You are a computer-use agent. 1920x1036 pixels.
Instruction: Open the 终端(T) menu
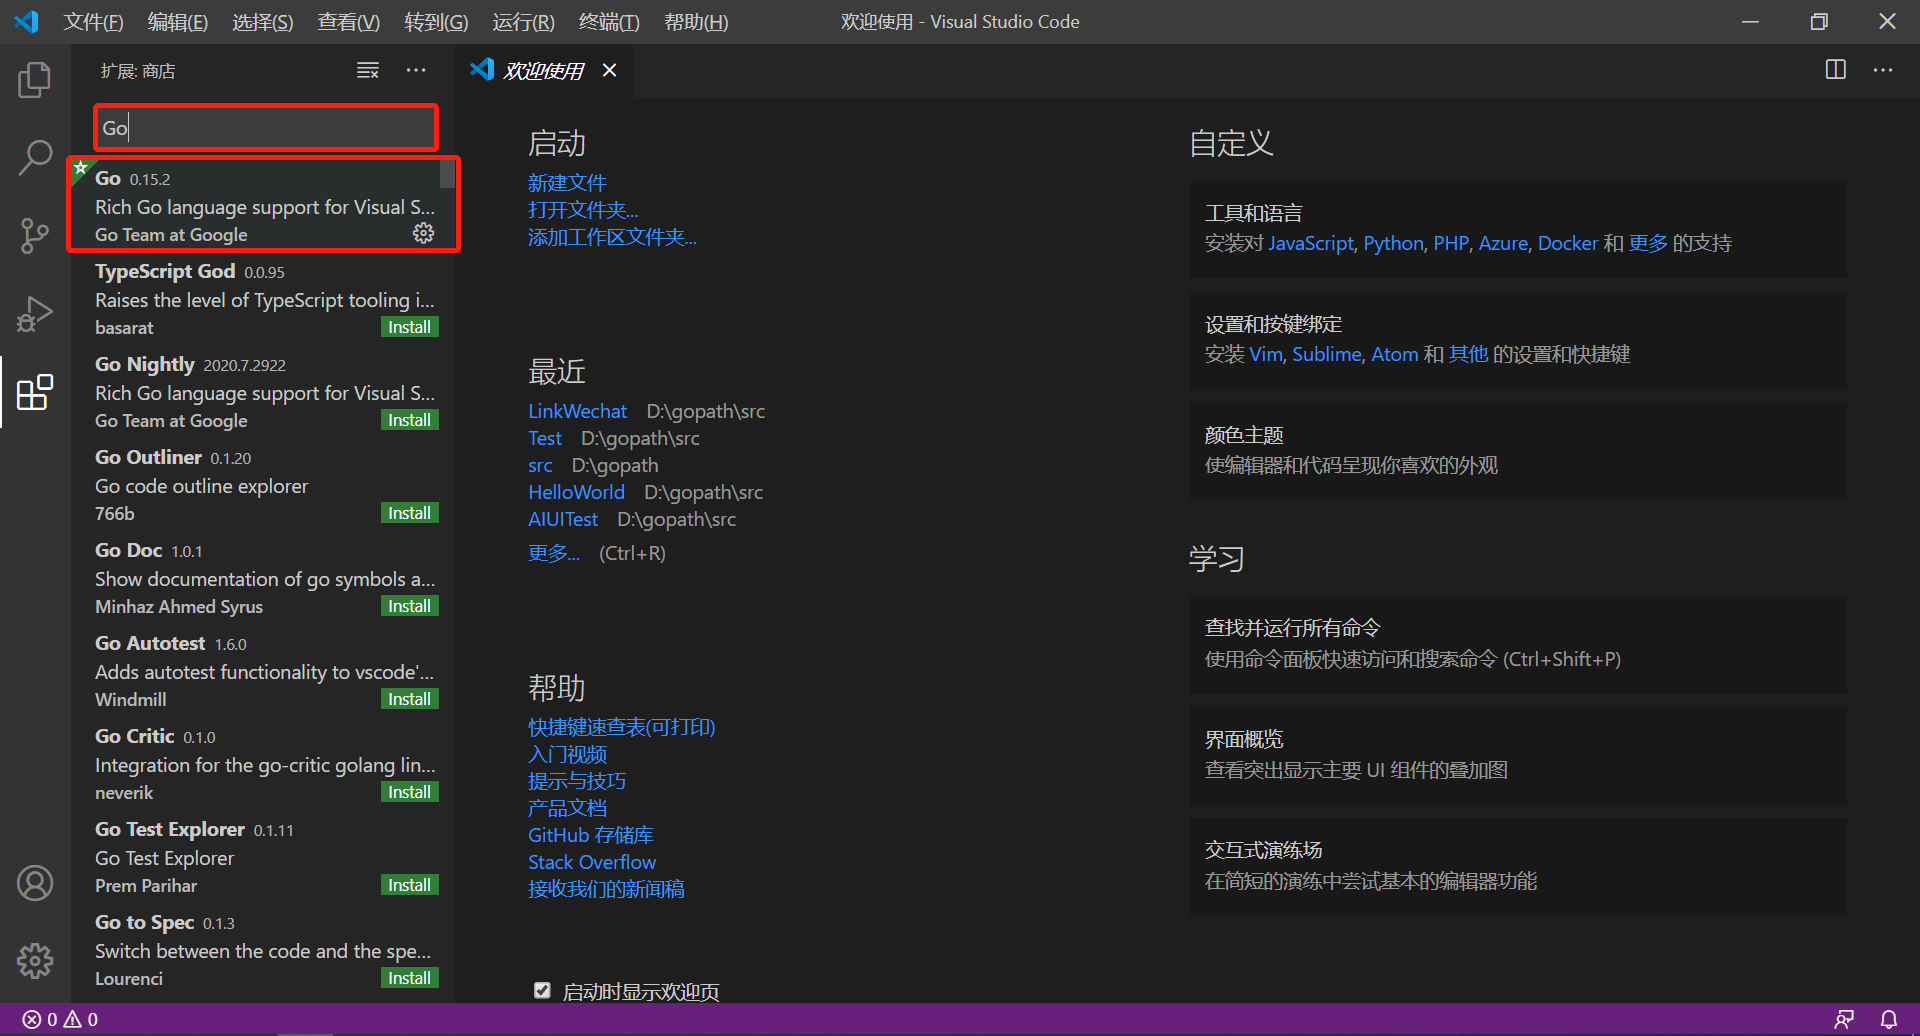coord(609,22)
